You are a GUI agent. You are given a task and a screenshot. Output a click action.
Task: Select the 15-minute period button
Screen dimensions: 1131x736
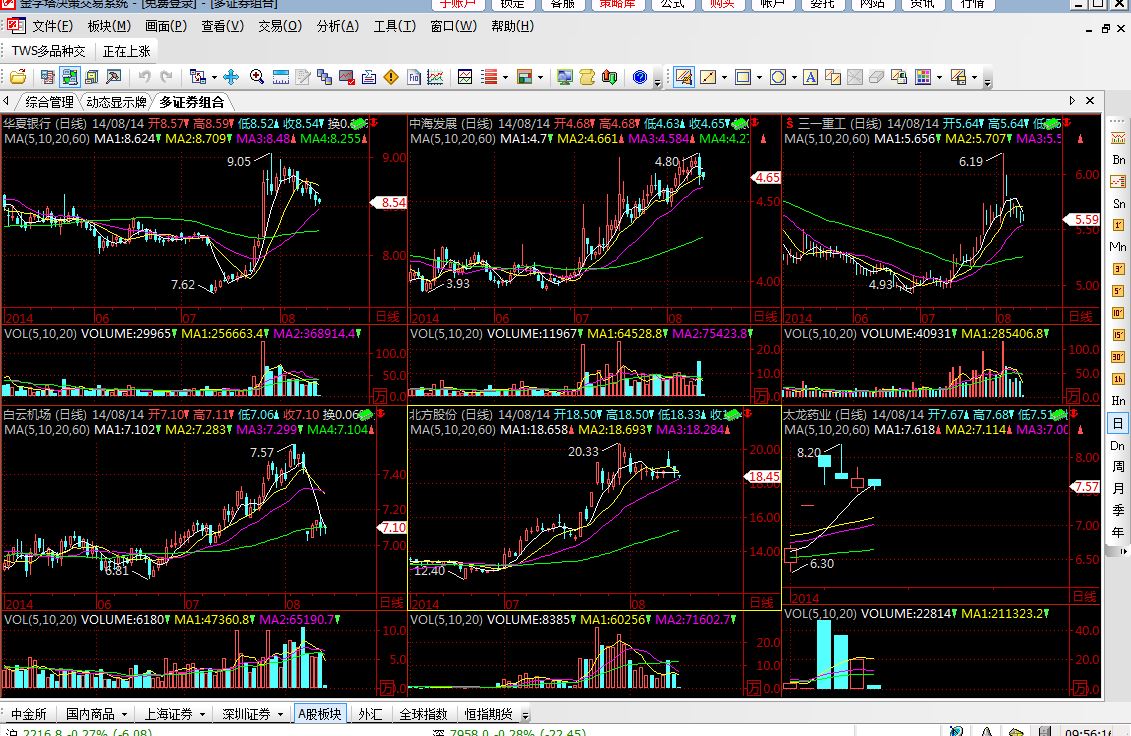1118,335
